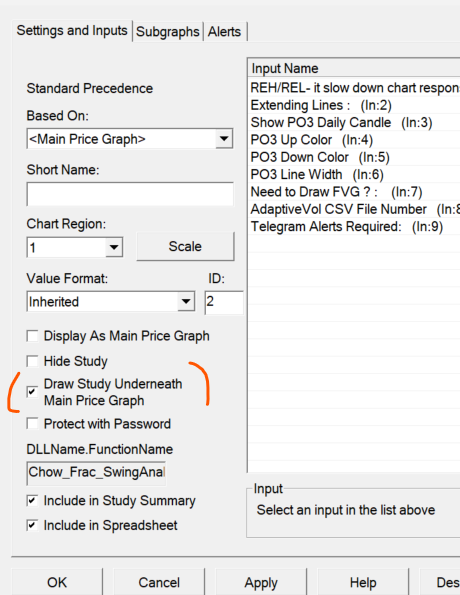Enable Display As Main Price Graph checkbox

point(33,336)
